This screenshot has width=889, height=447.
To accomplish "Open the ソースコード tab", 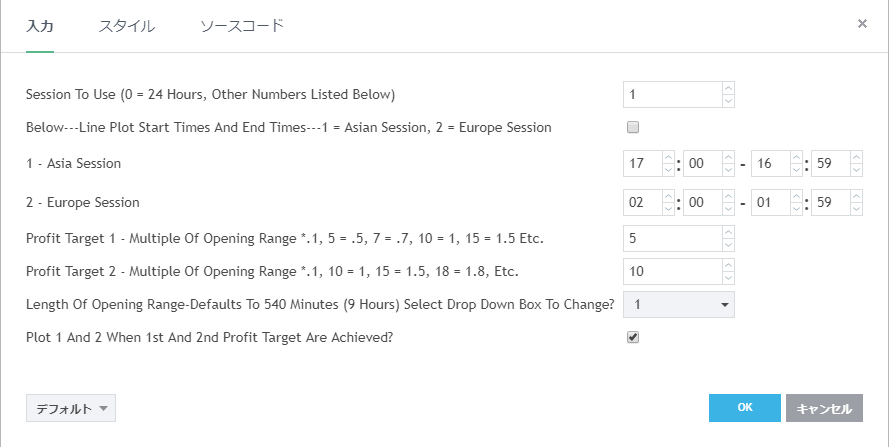I will point(242,26).
